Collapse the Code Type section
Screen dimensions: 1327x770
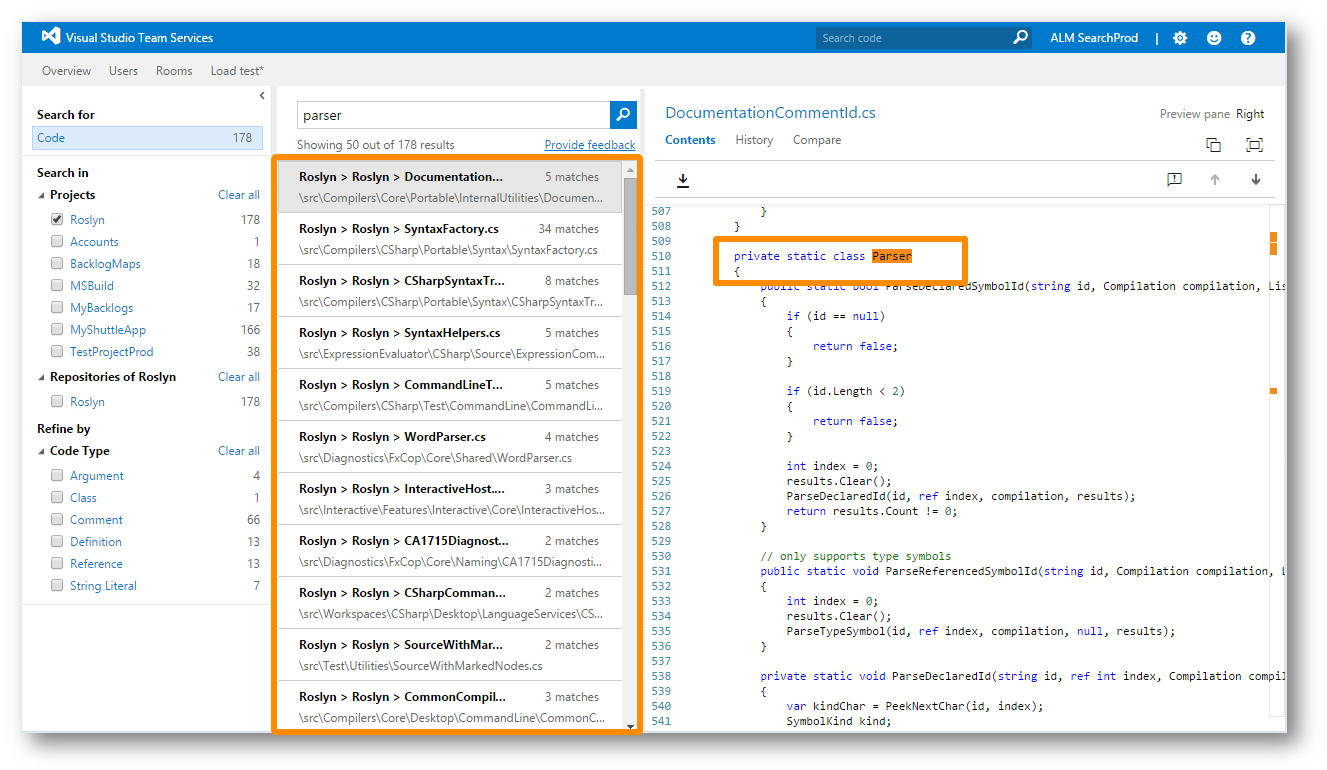tap(42, 452)
